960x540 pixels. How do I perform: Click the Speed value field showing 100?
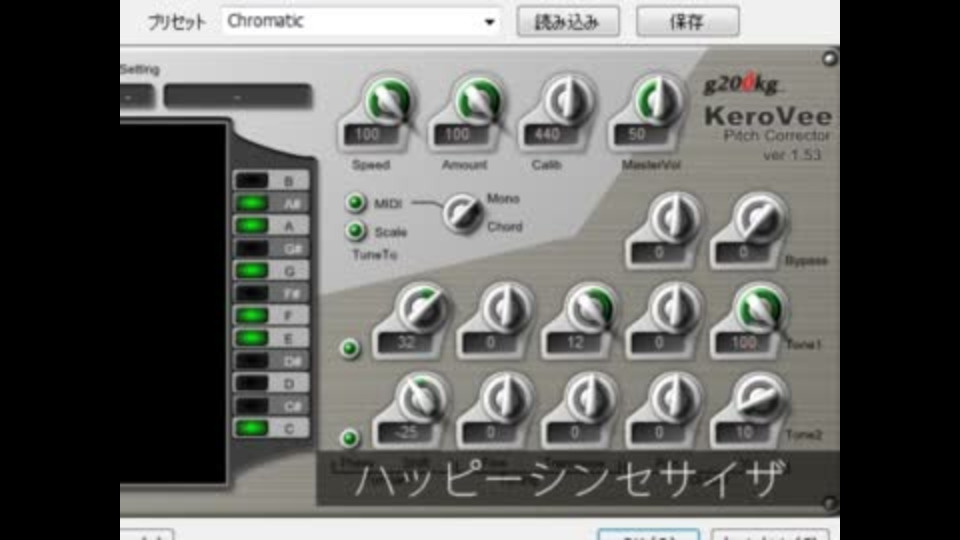click(369, 135)
